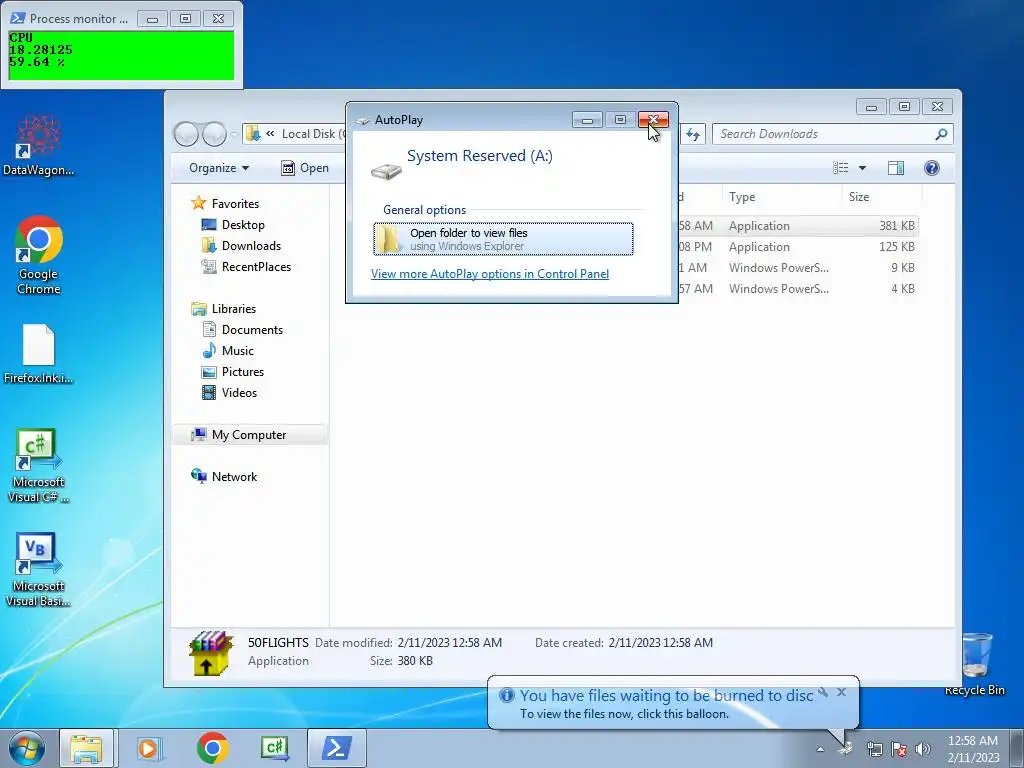Select Libraries in navigation pane

pos(224,309)
